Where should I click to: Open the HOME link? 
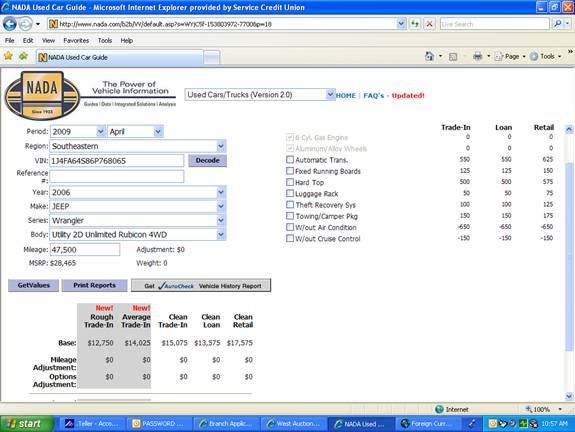coord(346,95)
